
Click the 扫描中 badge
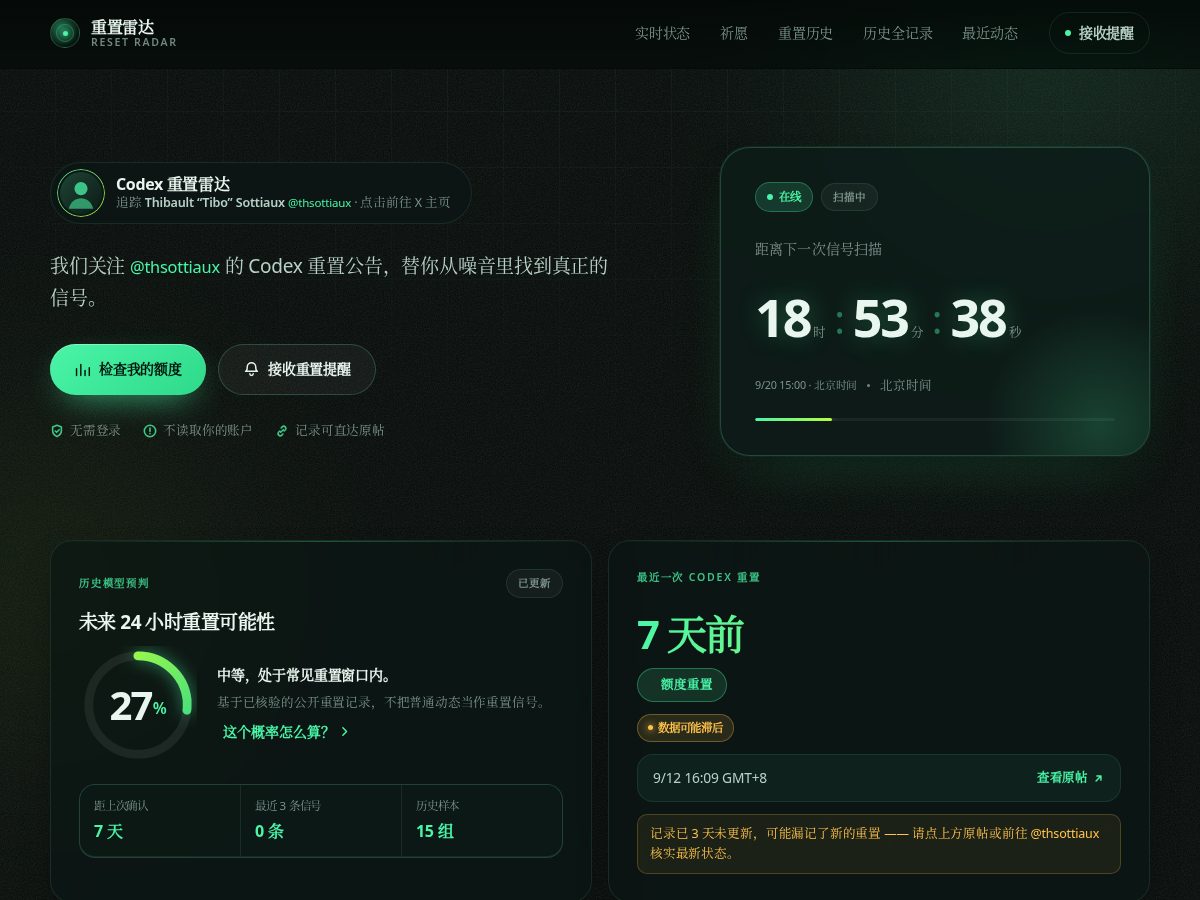849,197
